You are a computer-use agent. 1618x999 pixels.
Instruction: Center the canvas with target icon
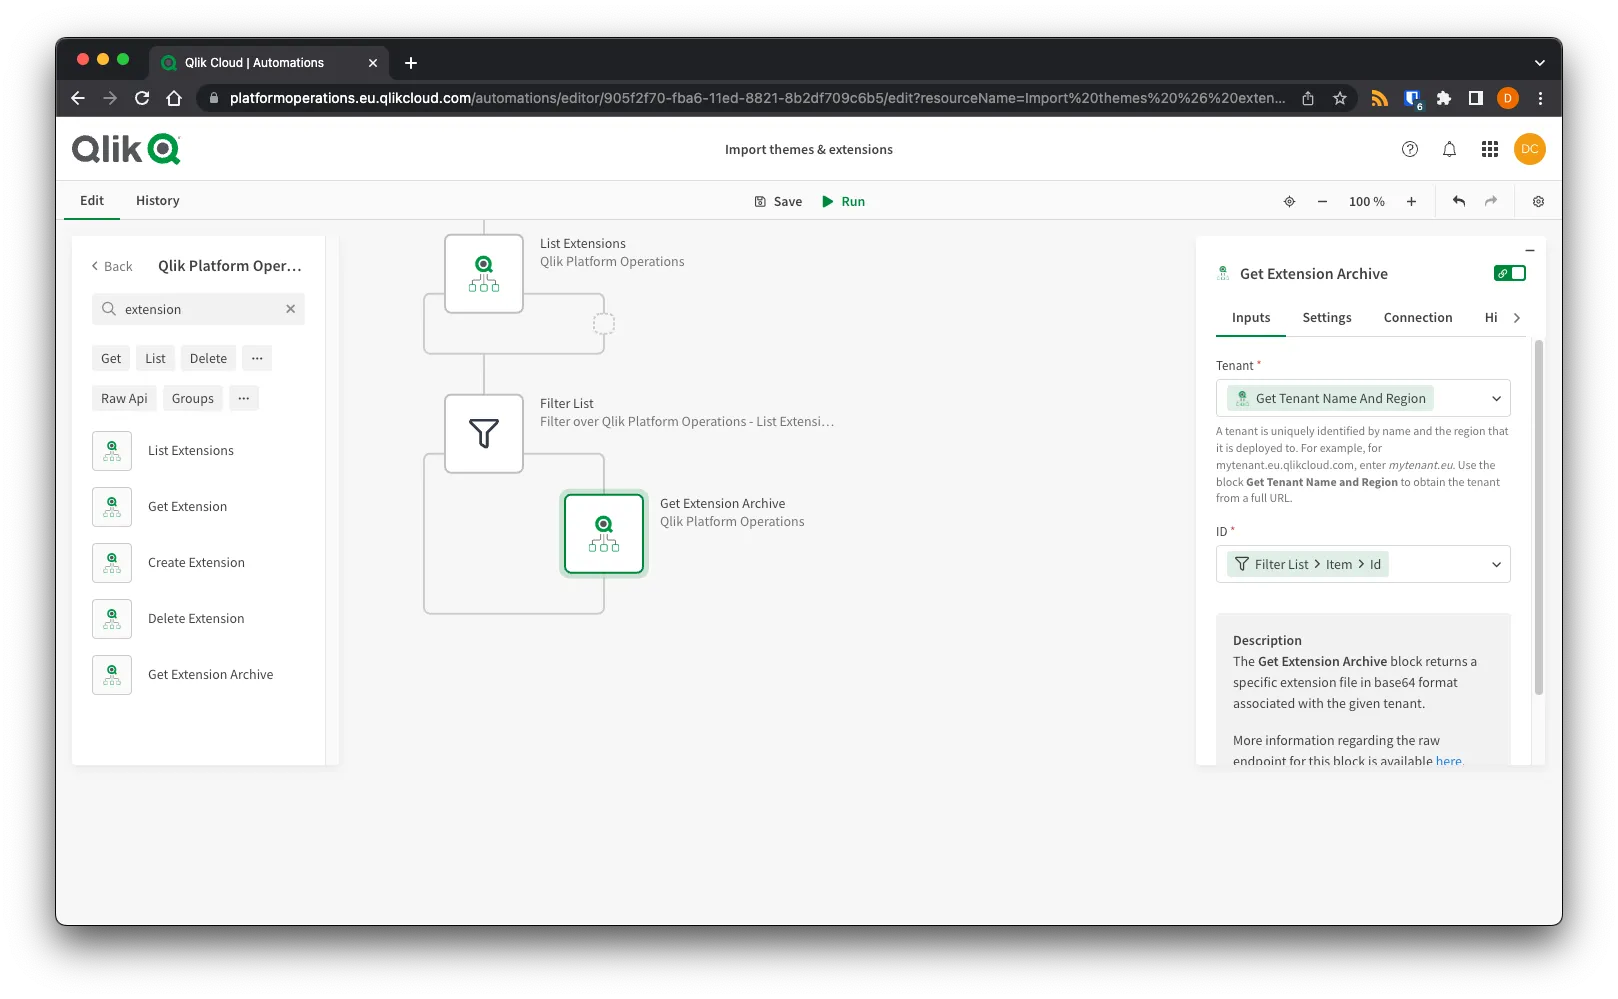tap(1289, 201)
